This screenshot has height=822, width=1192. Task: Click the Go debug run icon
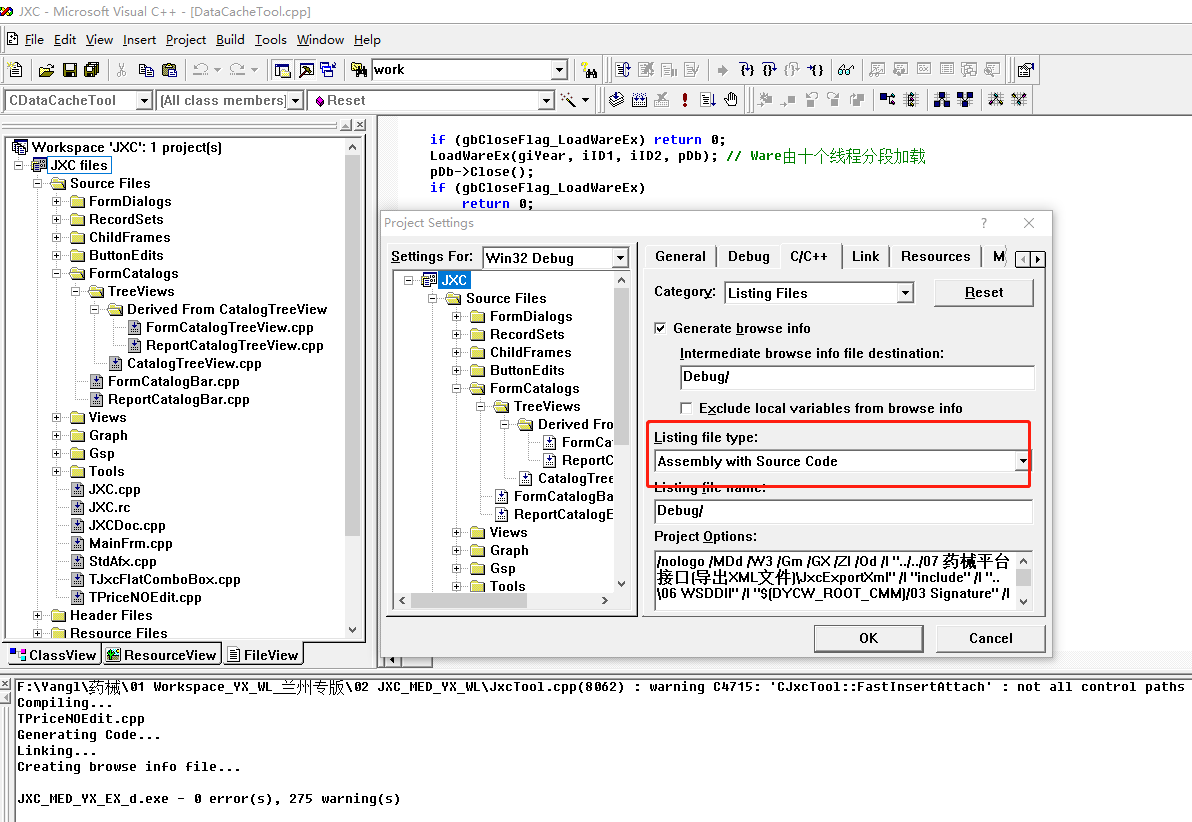tap(708, 100)
